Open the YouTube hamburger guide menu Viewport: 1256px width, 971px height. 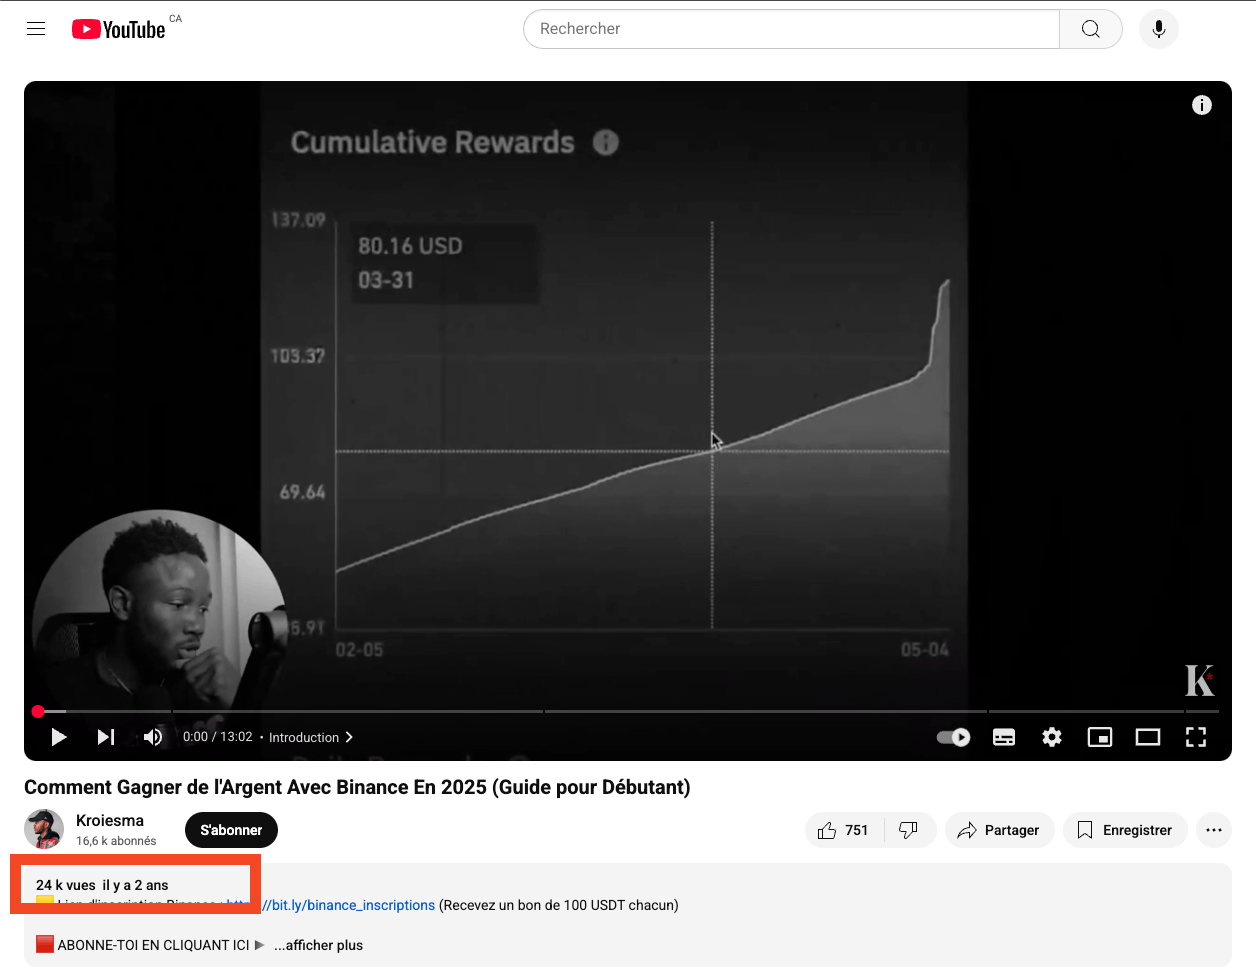36,29
